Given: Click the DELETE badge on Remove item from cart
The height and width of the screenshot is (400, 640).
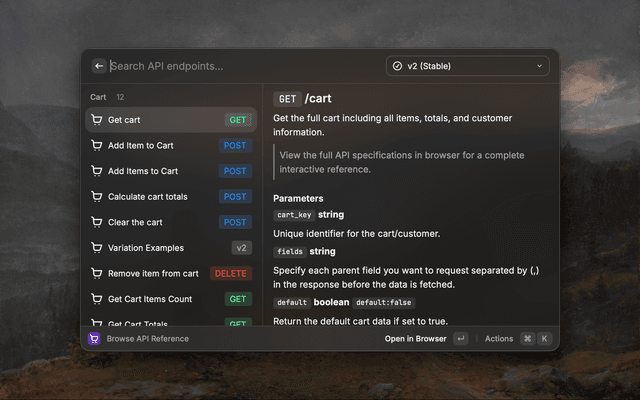Looking at the screenshot, I should pyautogui.click(x=231, y=273).
